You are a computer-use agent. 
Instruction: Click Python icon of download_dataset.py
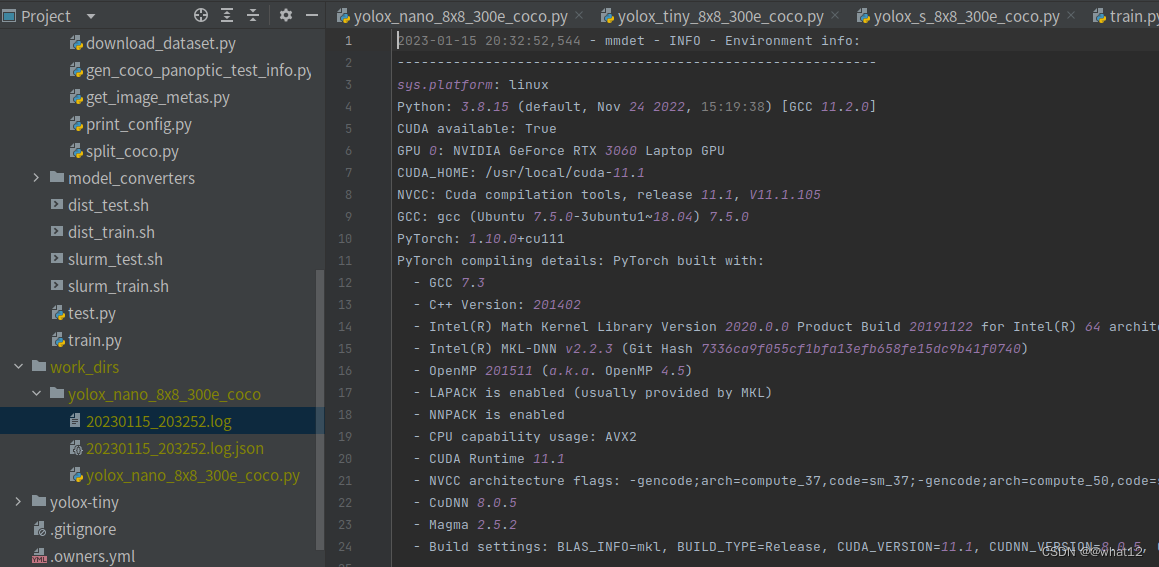coord(75,44)
